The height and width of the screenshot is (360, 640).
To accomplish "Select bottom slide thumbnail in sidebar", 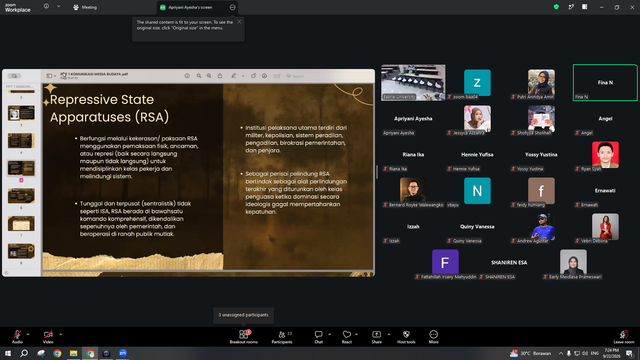I will click(x=21, y=251).
